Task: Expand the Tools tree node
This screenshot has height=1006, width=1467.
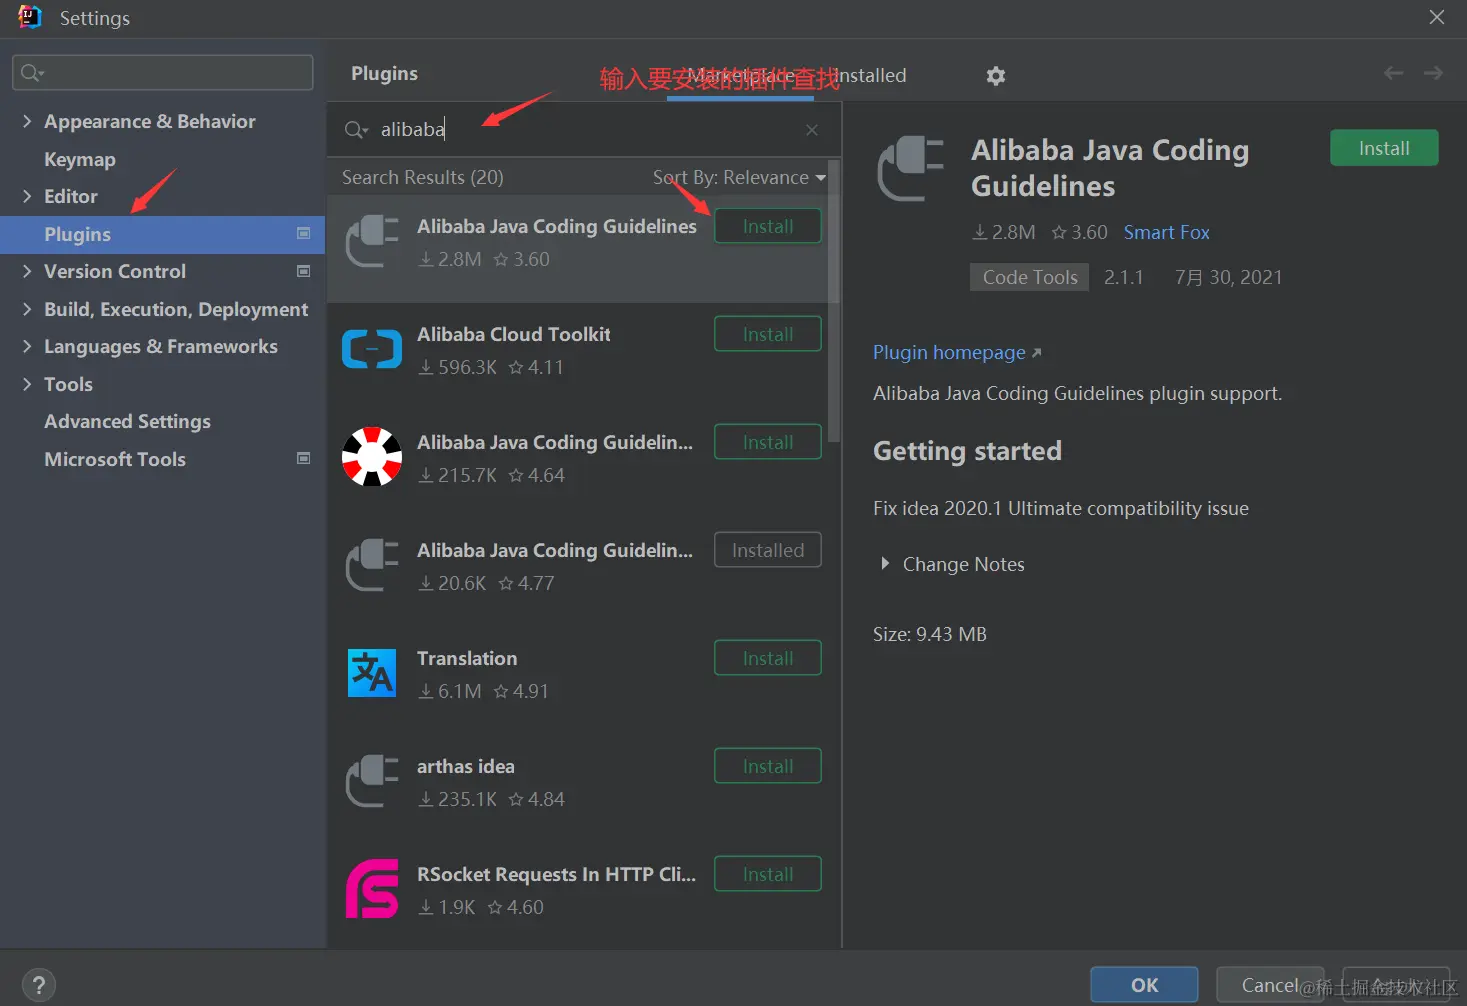Action: tap(27, 384)
